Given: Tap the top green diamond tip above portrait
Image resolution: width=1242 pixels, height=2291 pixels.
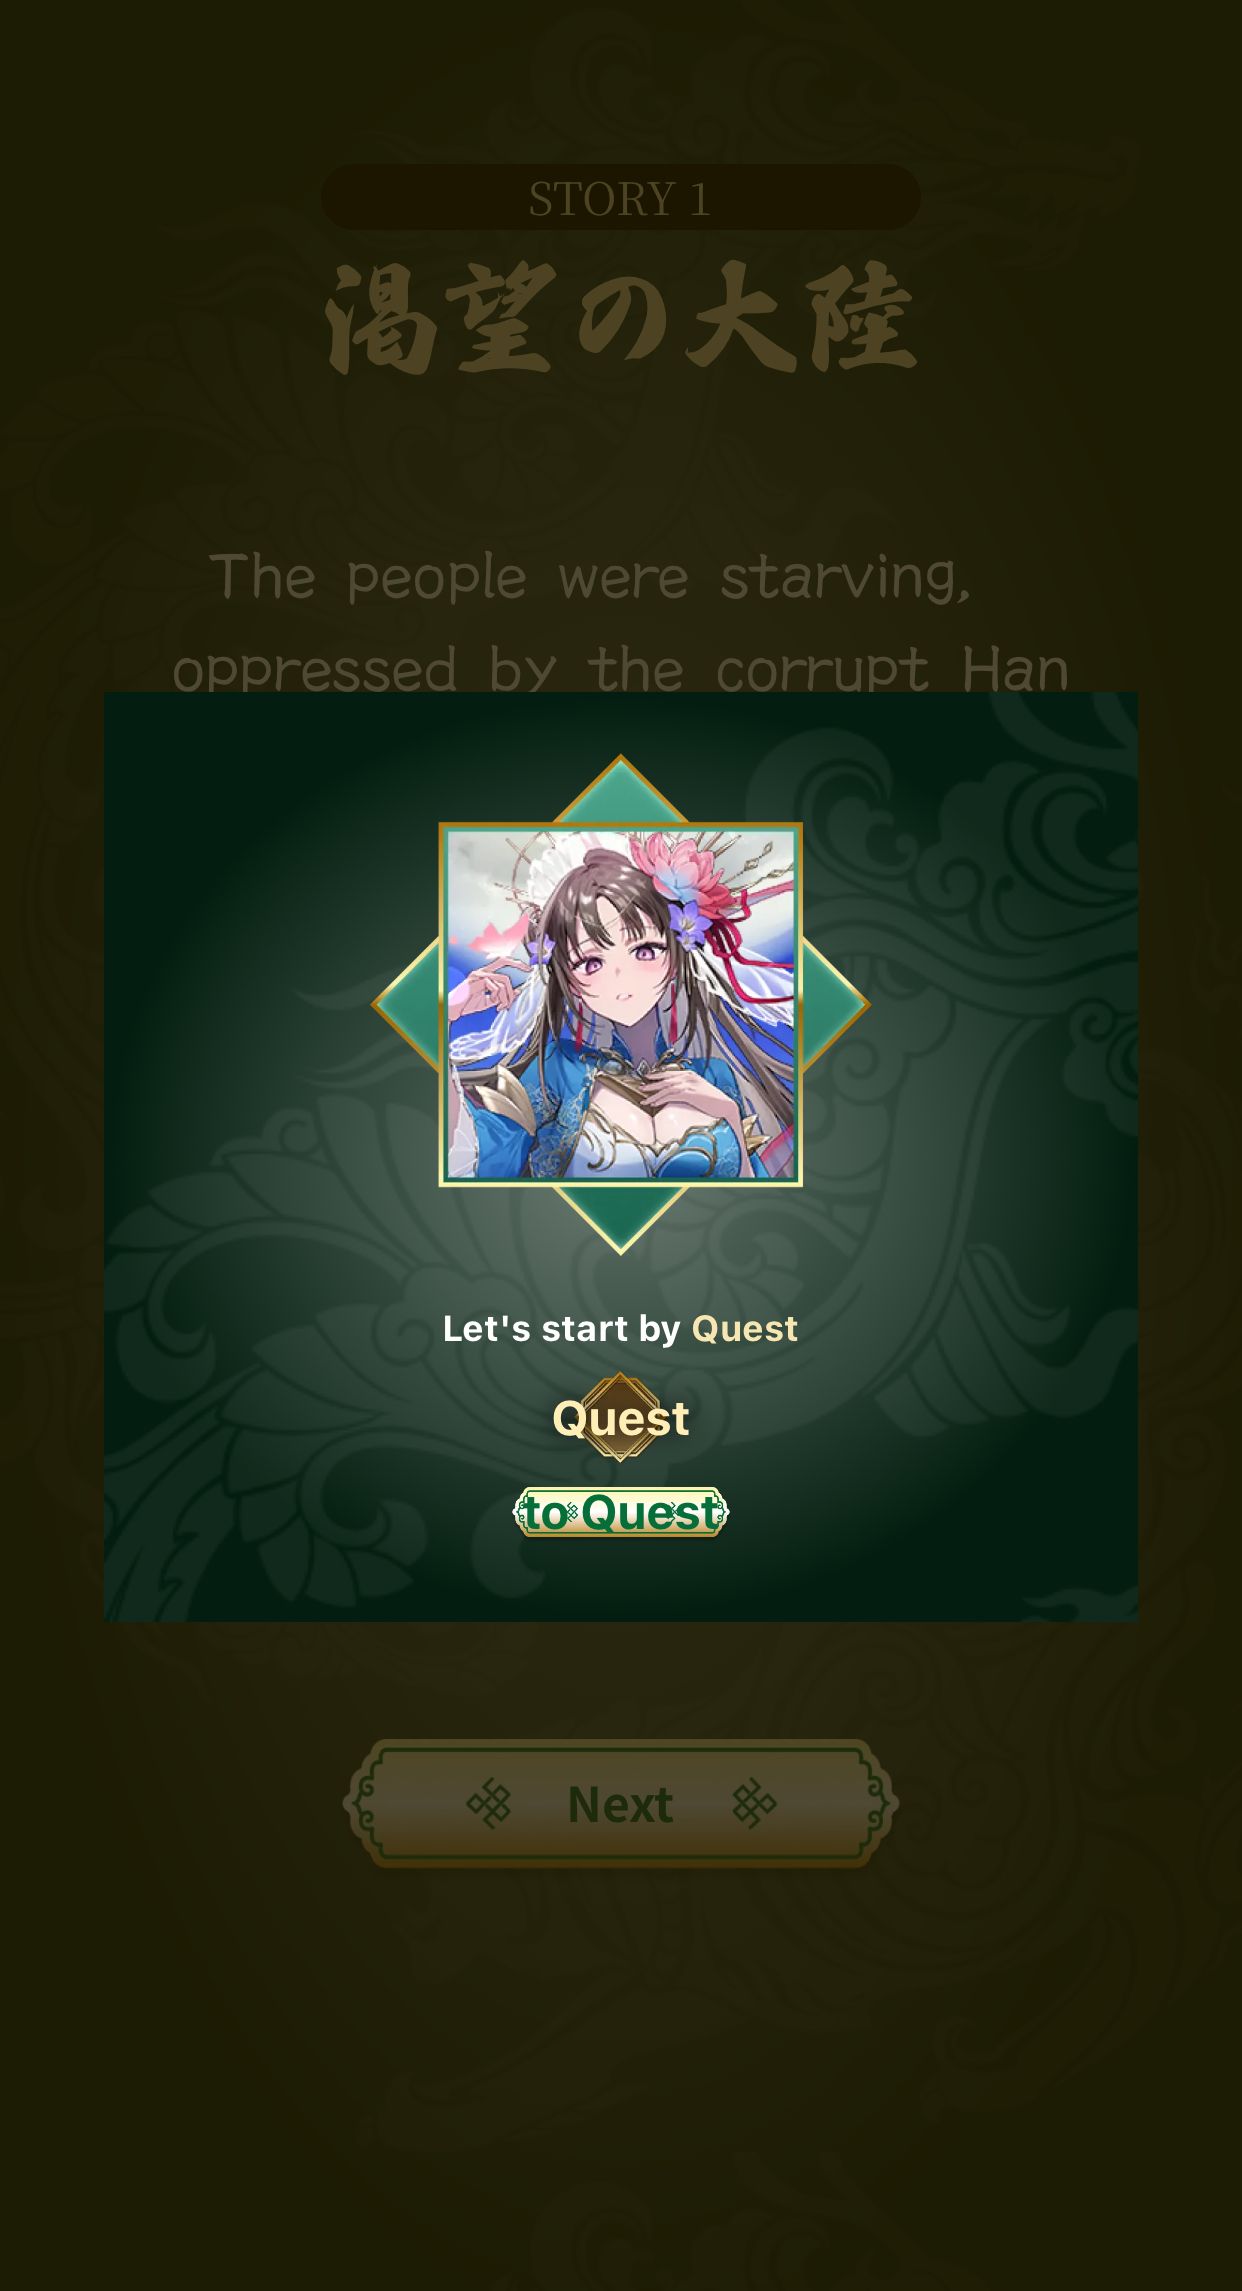Looking at the screenshot, I should click(621, 790).
